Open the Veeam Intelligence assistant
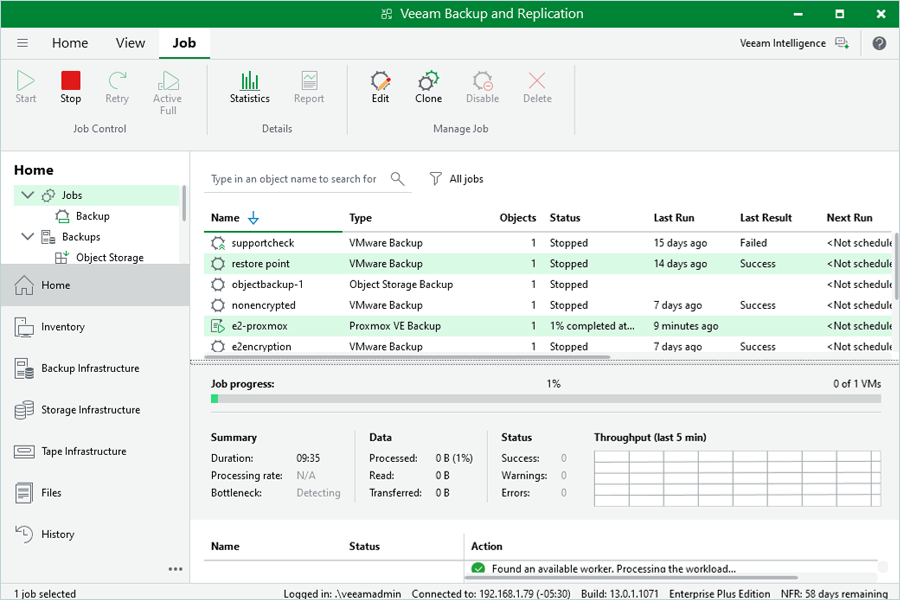Viewport: 900px width, 600px height. [x=794, y=43]
